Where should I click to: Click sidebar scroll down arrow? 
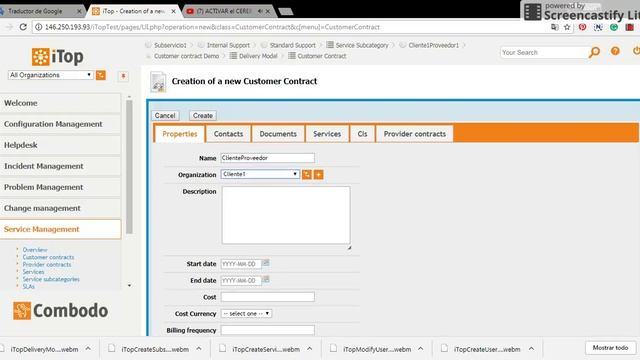[x=129, y=286]
